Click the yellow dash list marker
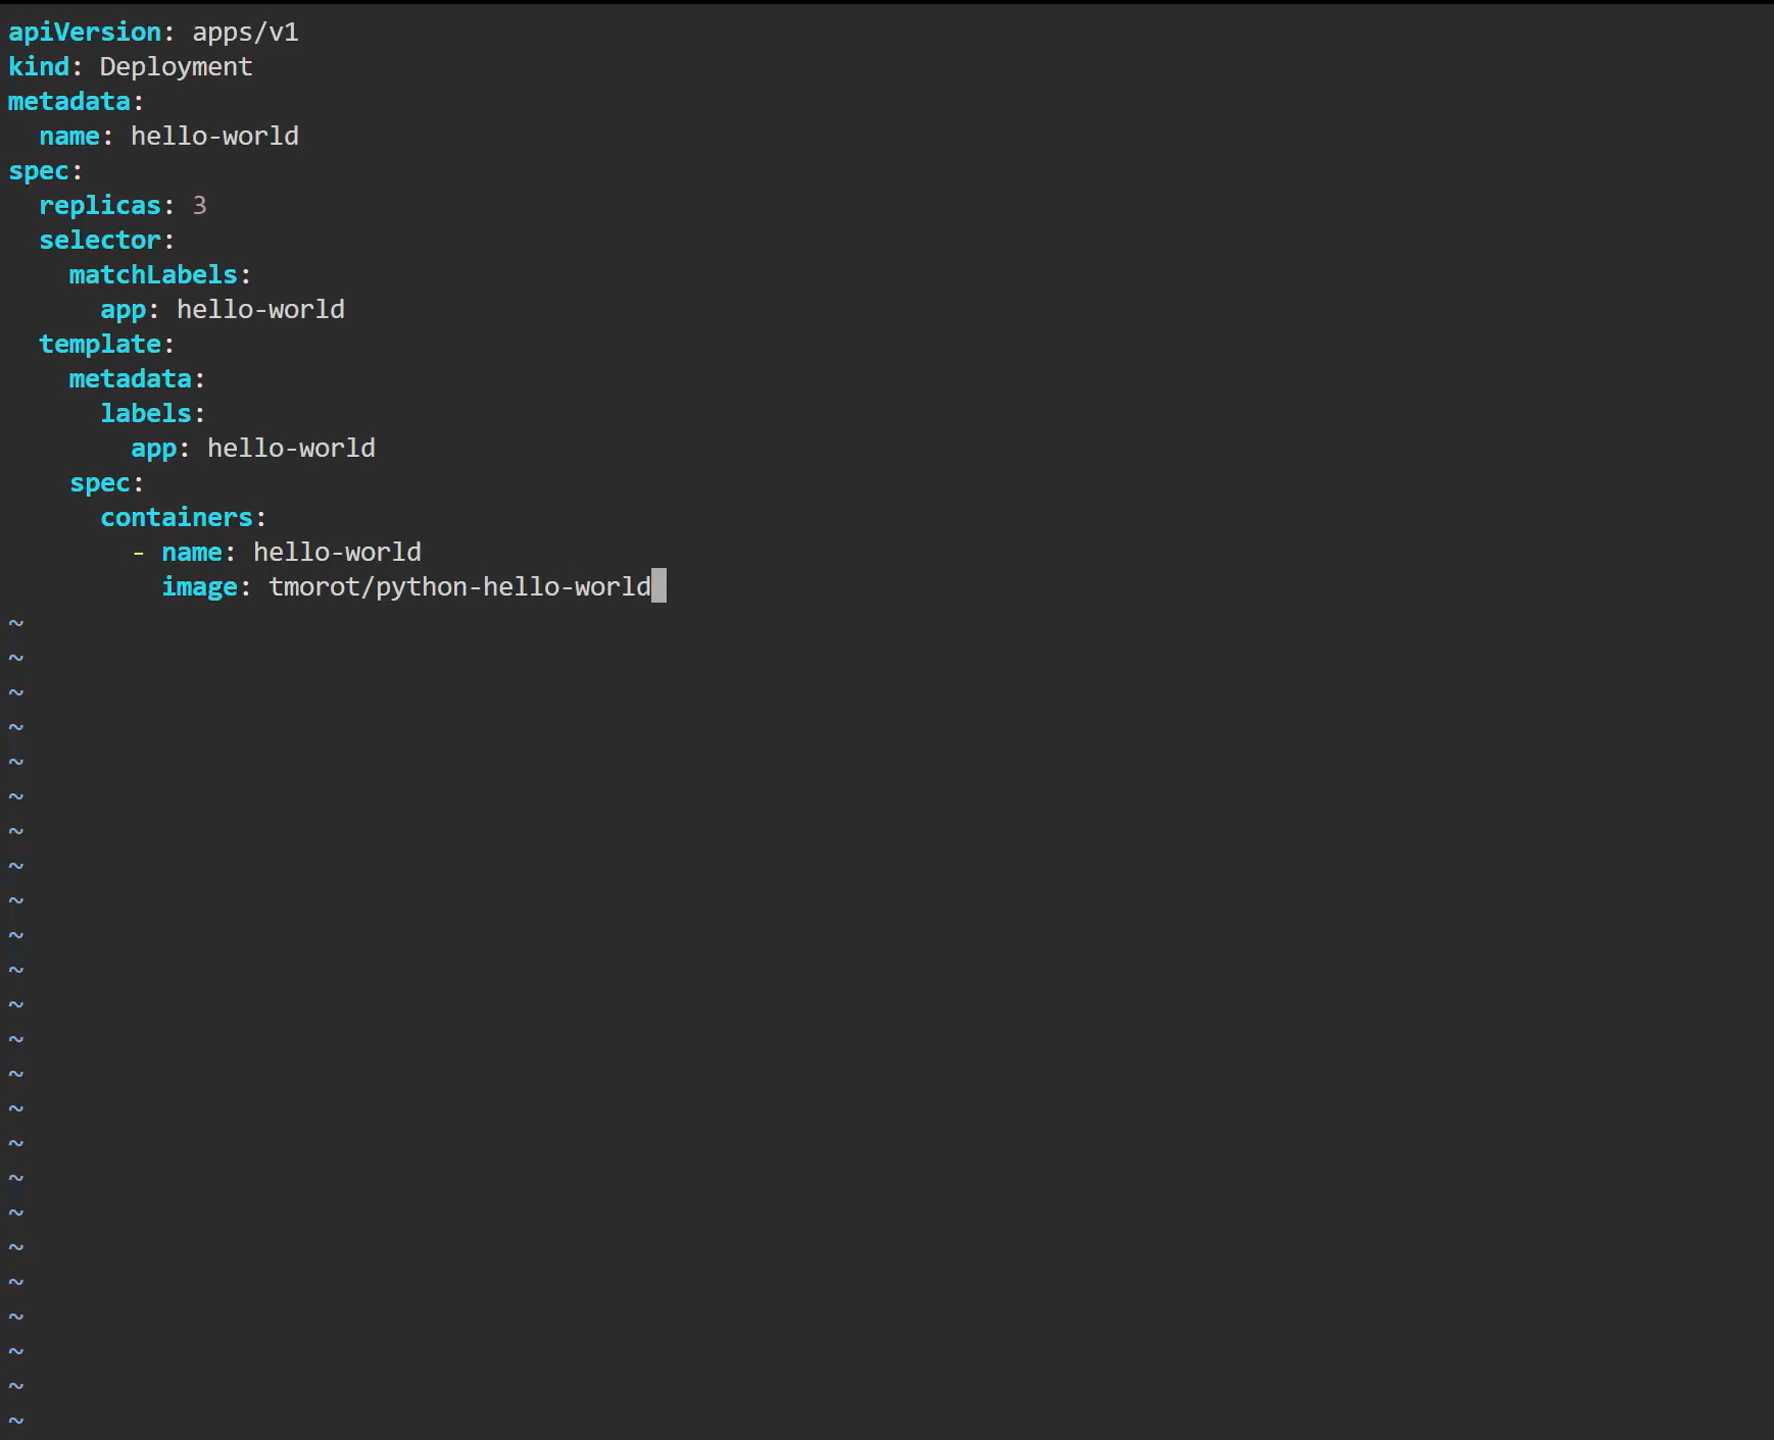This screenshot has height=1440, width=1774. pyautogui.click(x=138, y=553)
